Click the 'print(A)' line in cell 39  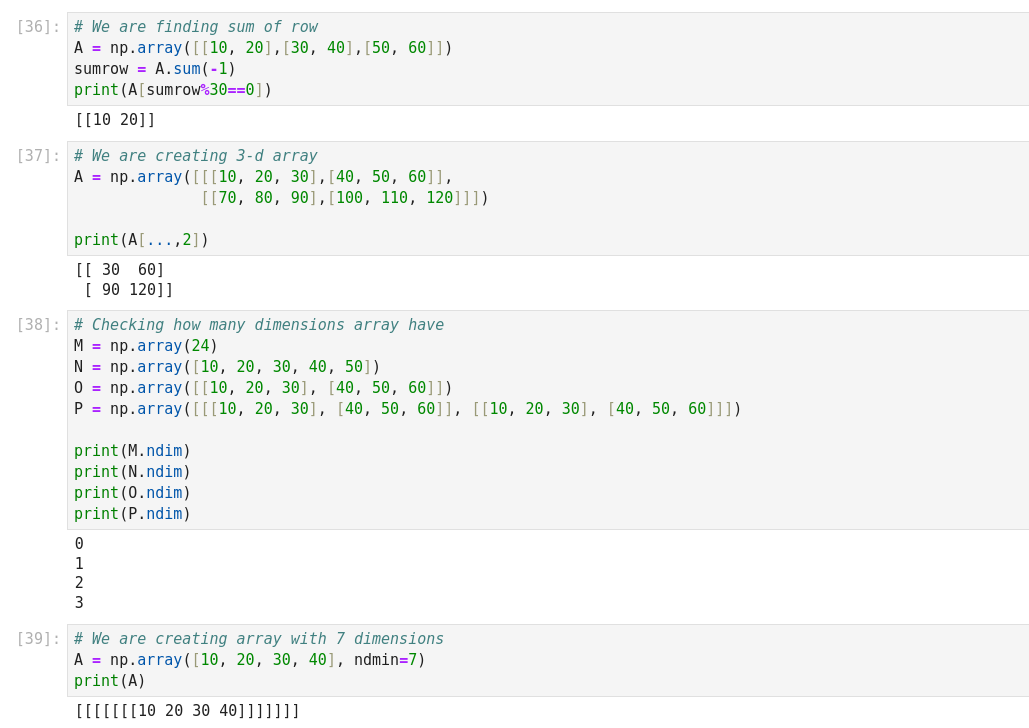pos(110,681)
